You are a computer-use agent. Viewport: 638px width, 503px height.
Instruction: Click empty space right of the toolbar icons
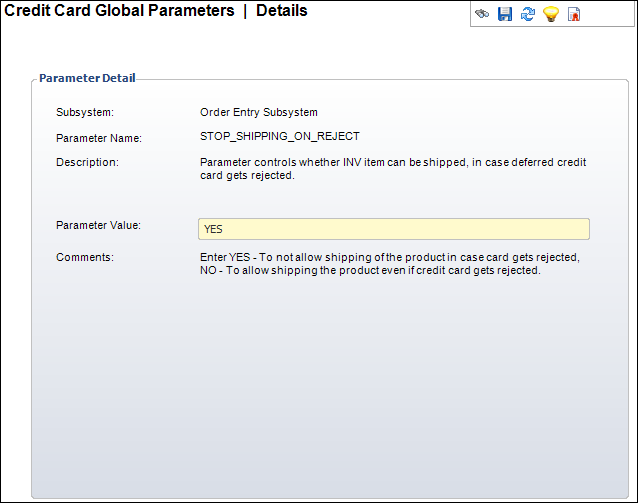click(x=608, y=15)
